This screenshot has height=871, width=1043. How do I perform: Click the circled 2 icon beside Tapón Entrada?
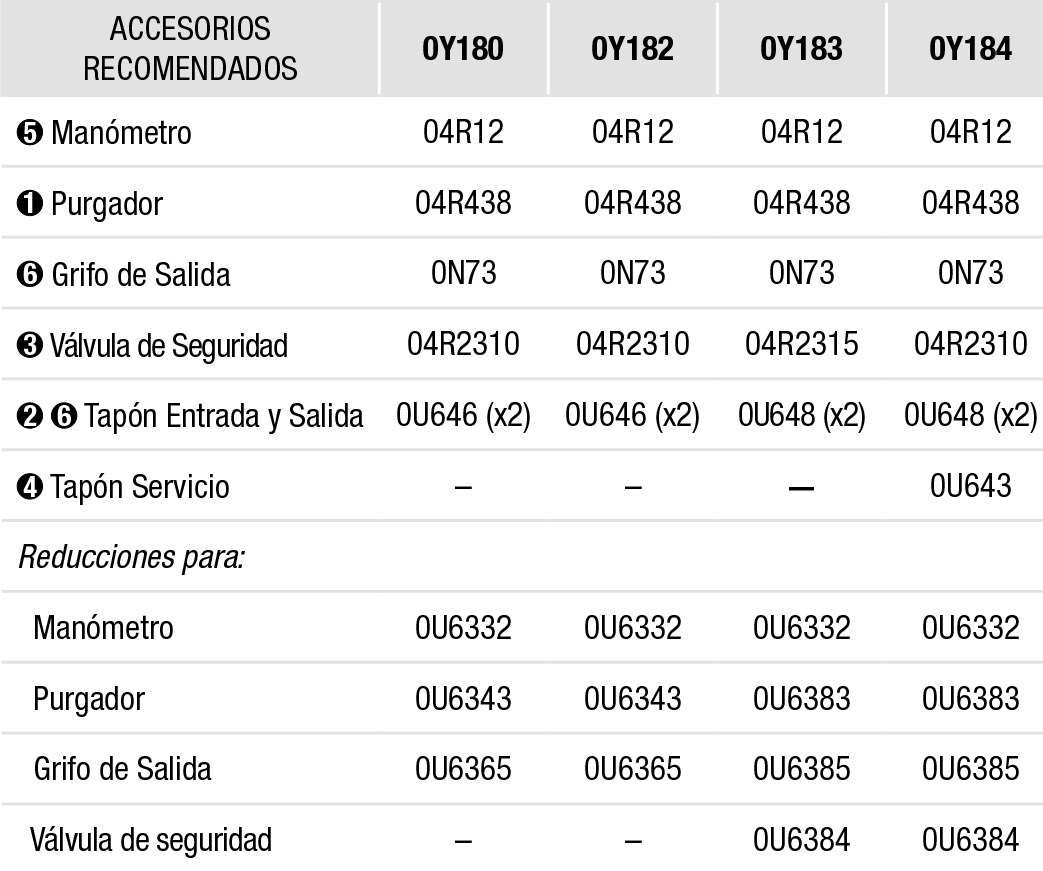click(x=29, y=417)
